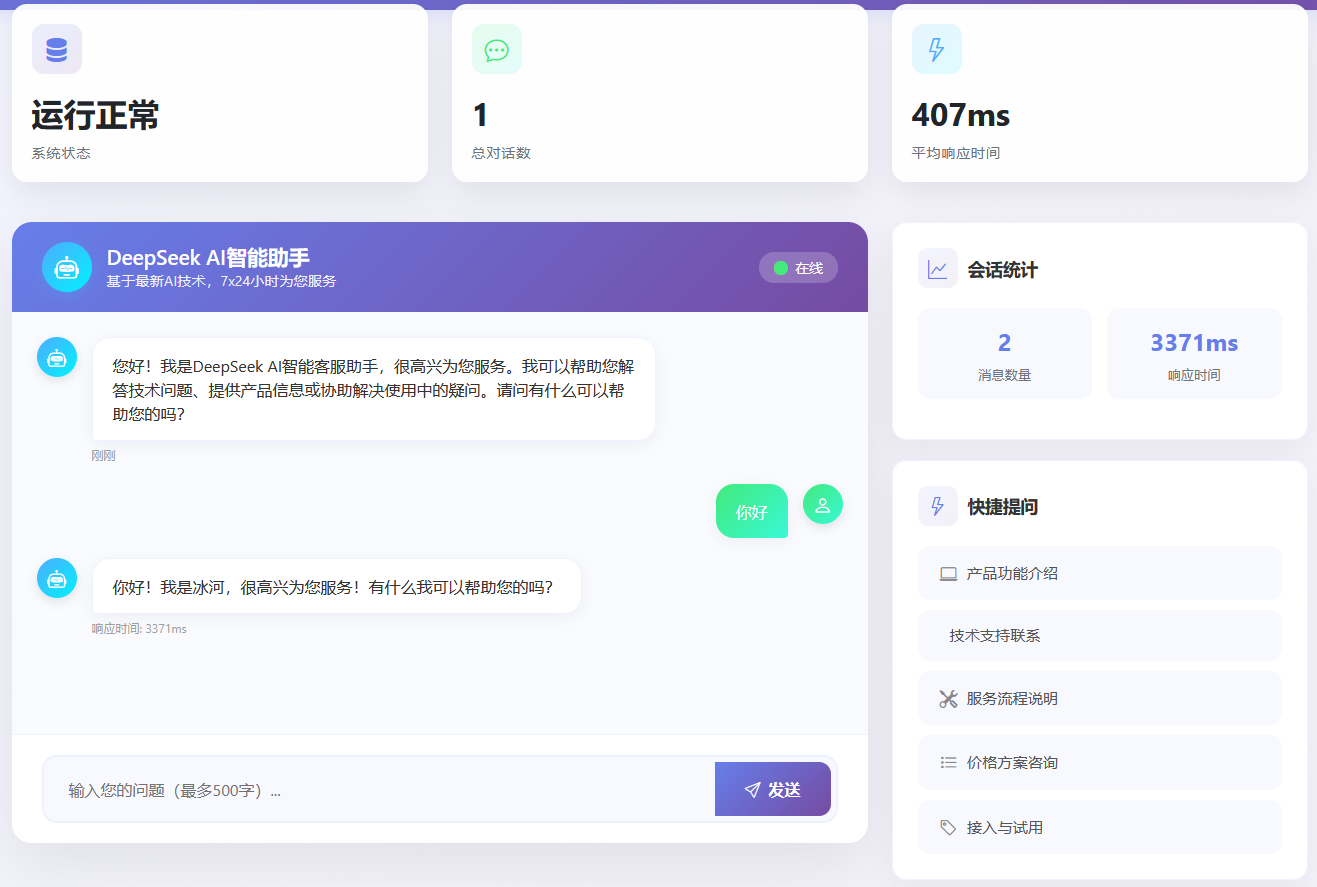Viewport: 1317px width, 887px height.
Task: Click the green user avatar icon
Action: point(823,504)
